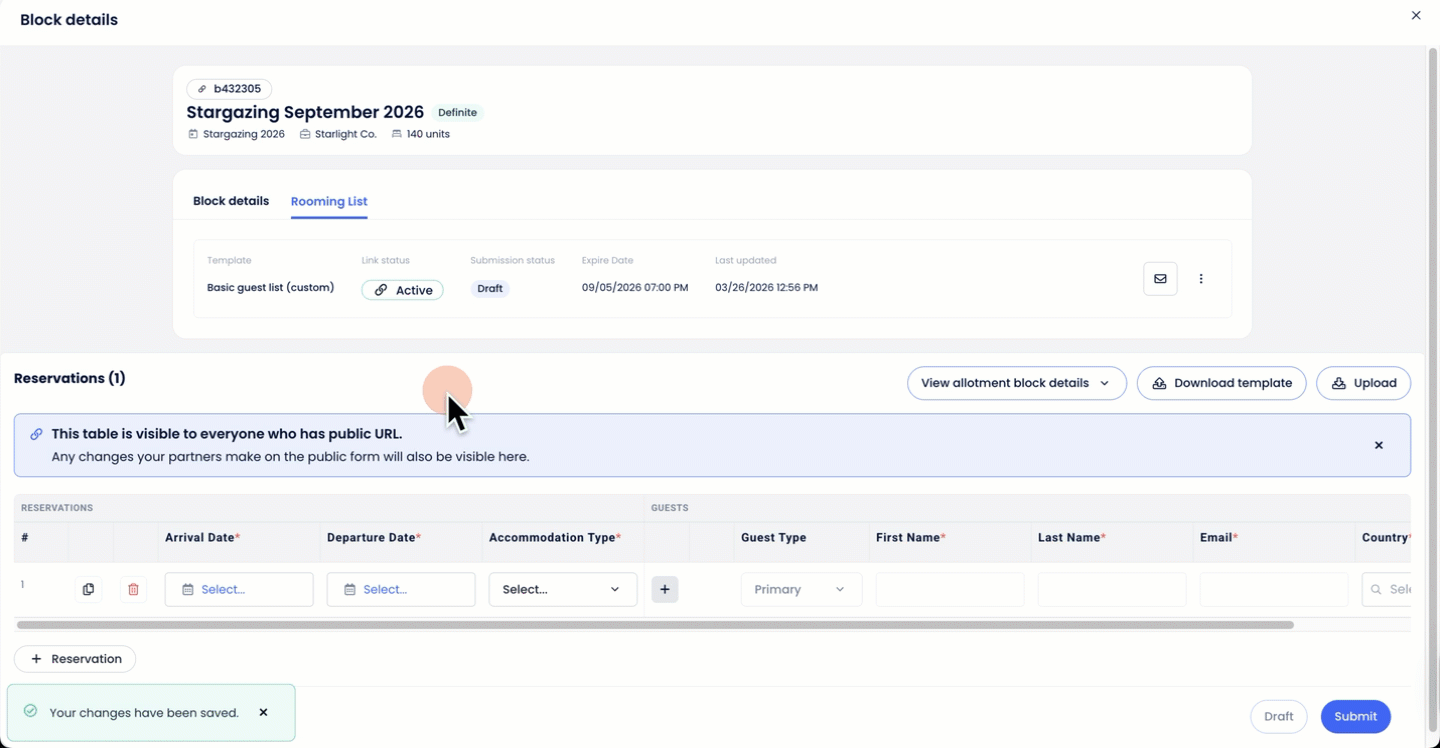This screenshot has height=748, width=1440.
Task: Submit the rooming list
Action: [x=1355, y=716]
